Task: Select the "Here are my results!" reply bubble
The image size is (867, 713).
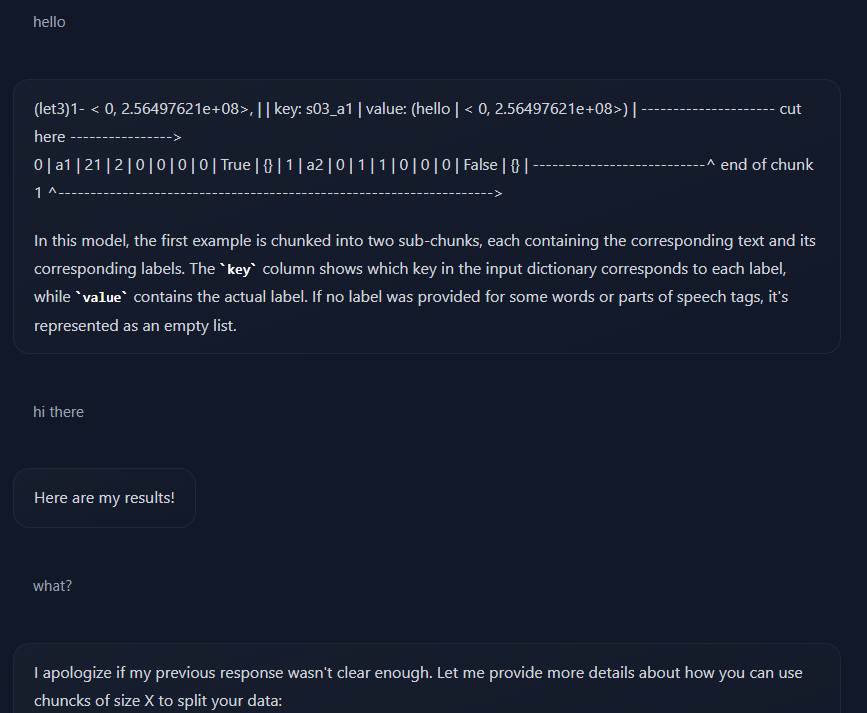Action: click(104, 498)
